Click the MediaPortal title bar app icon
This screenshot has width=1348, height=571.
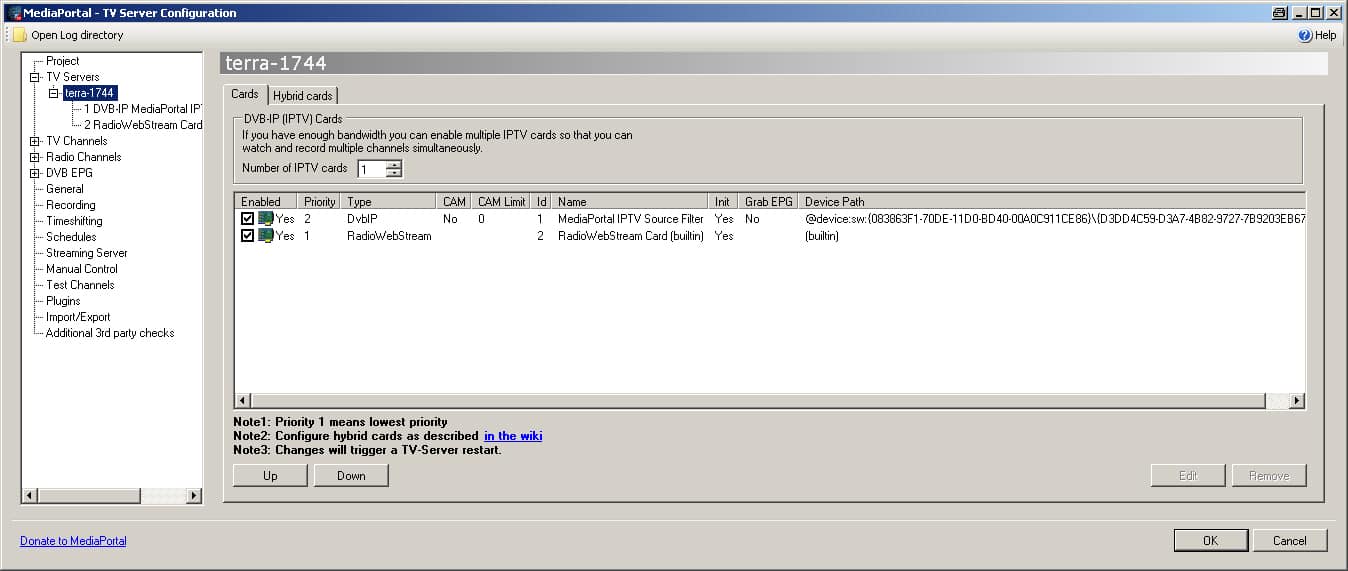[x=13, y=13]
